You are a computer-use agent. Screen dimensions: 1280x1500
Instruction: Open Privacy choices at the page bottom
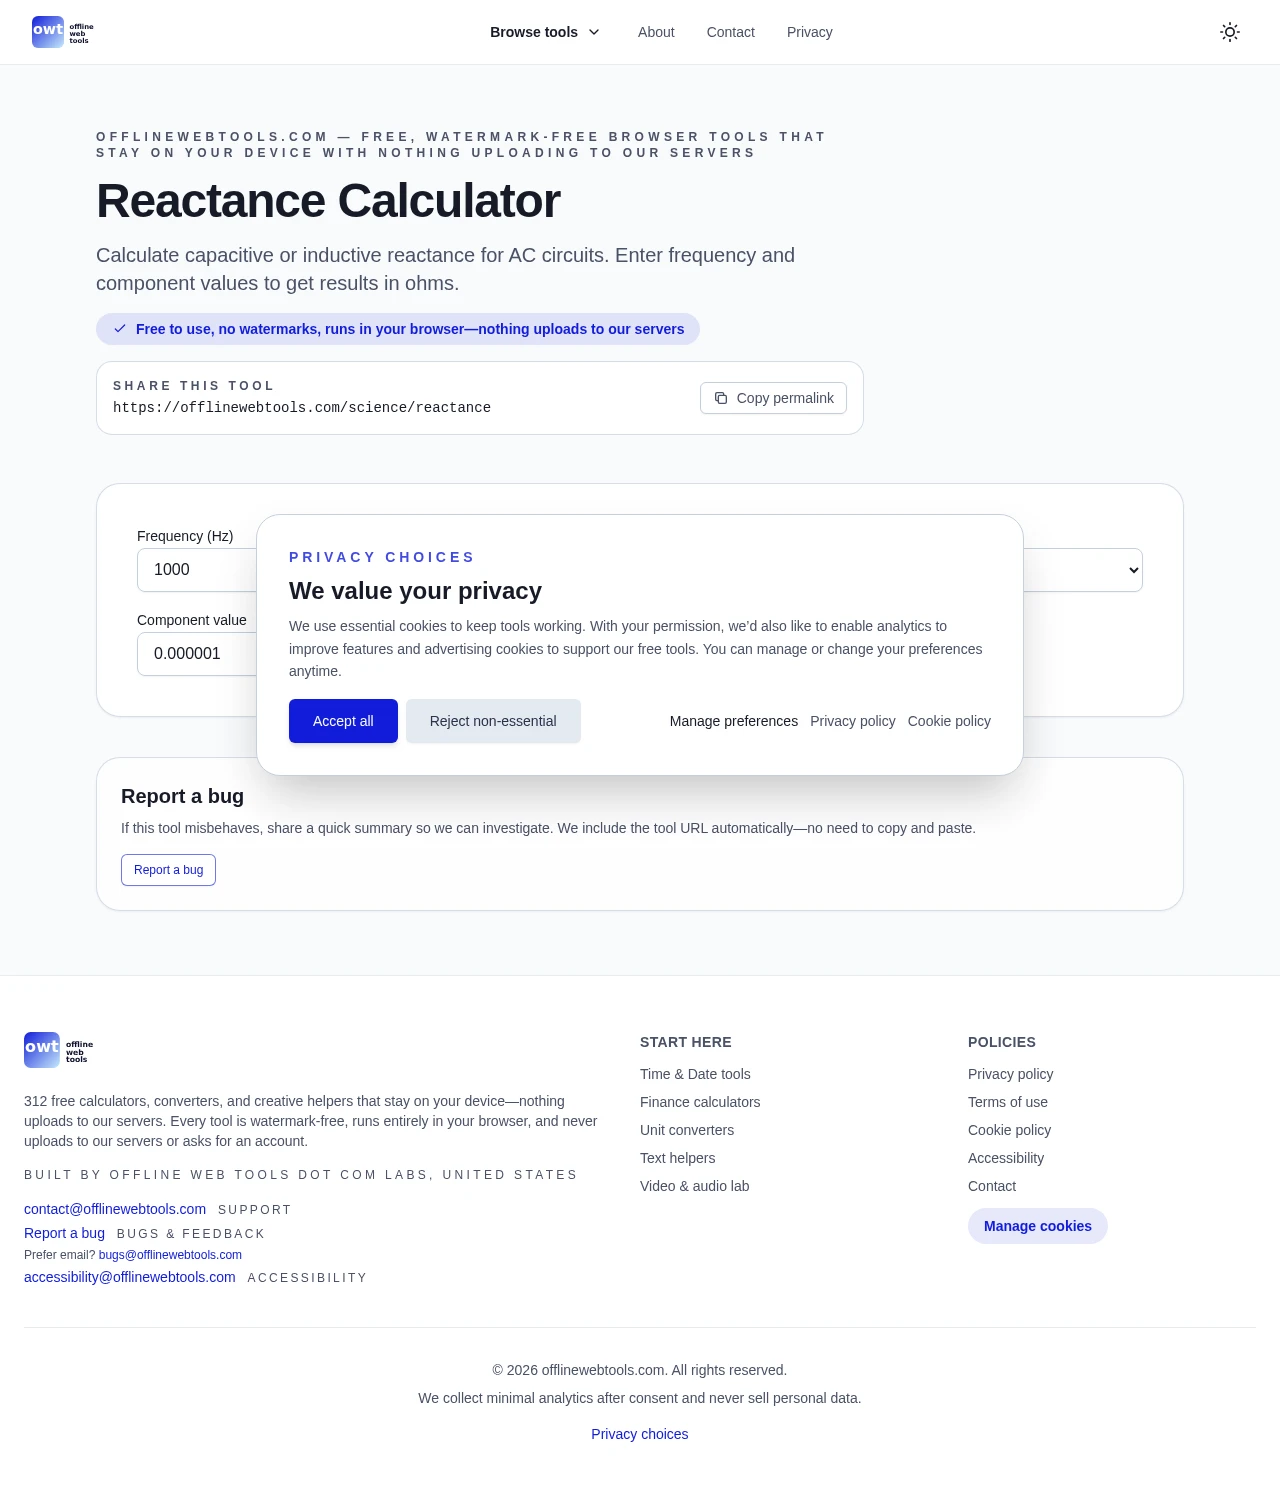coord(640,1434)
